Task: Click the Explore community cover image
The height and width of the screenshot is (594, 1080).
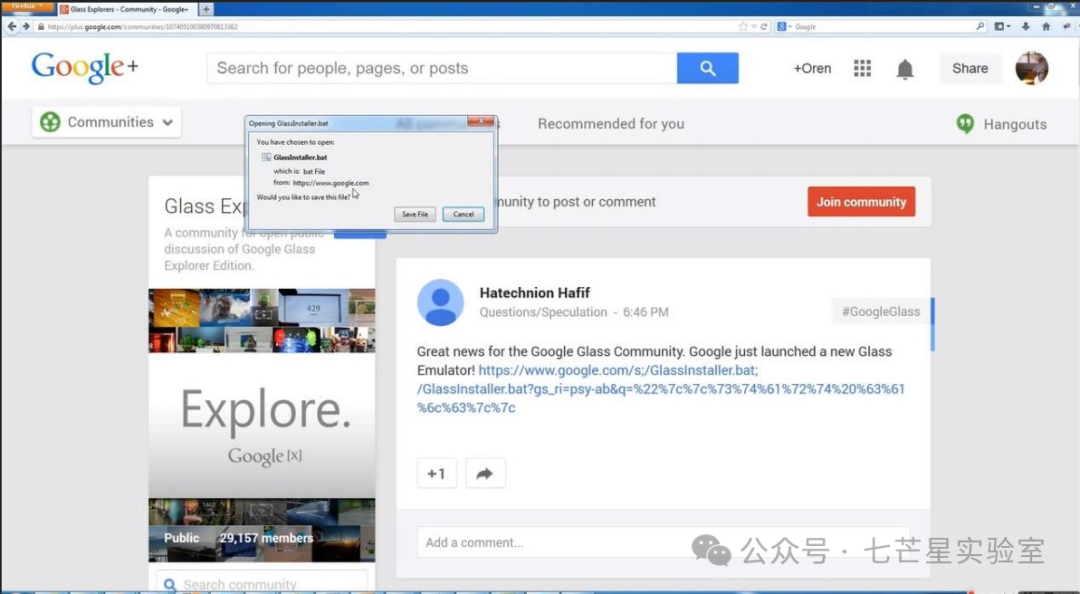Action: pos(262,425)
